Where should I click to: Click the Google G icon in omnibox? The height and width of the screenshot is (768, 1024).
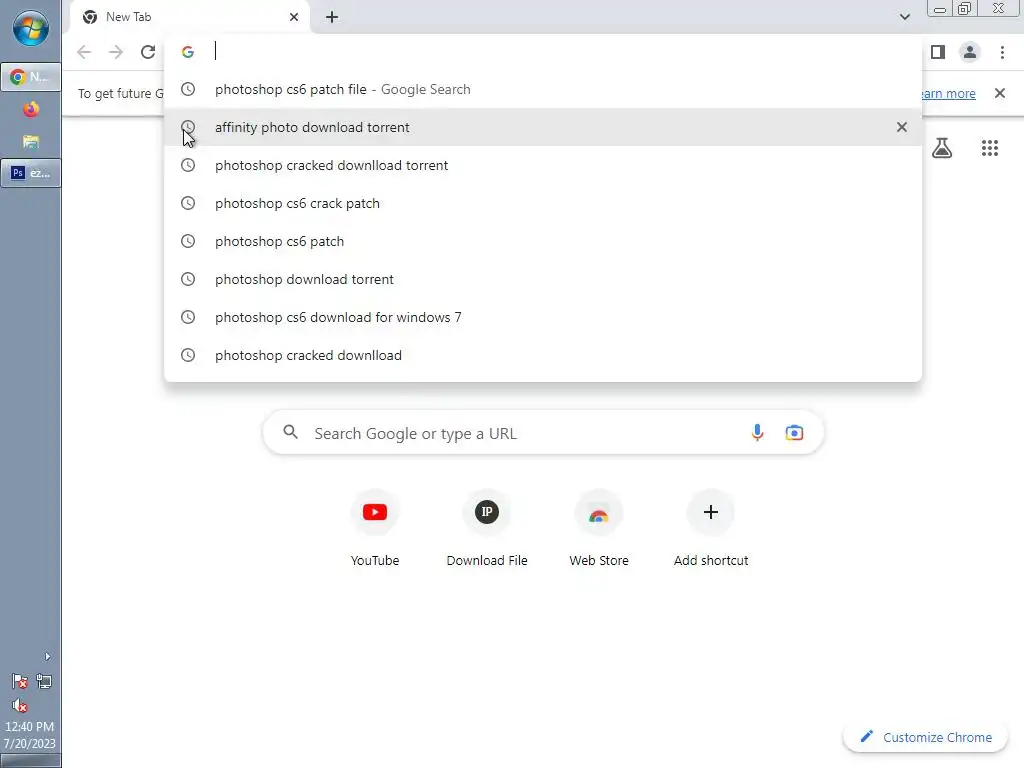188,52
